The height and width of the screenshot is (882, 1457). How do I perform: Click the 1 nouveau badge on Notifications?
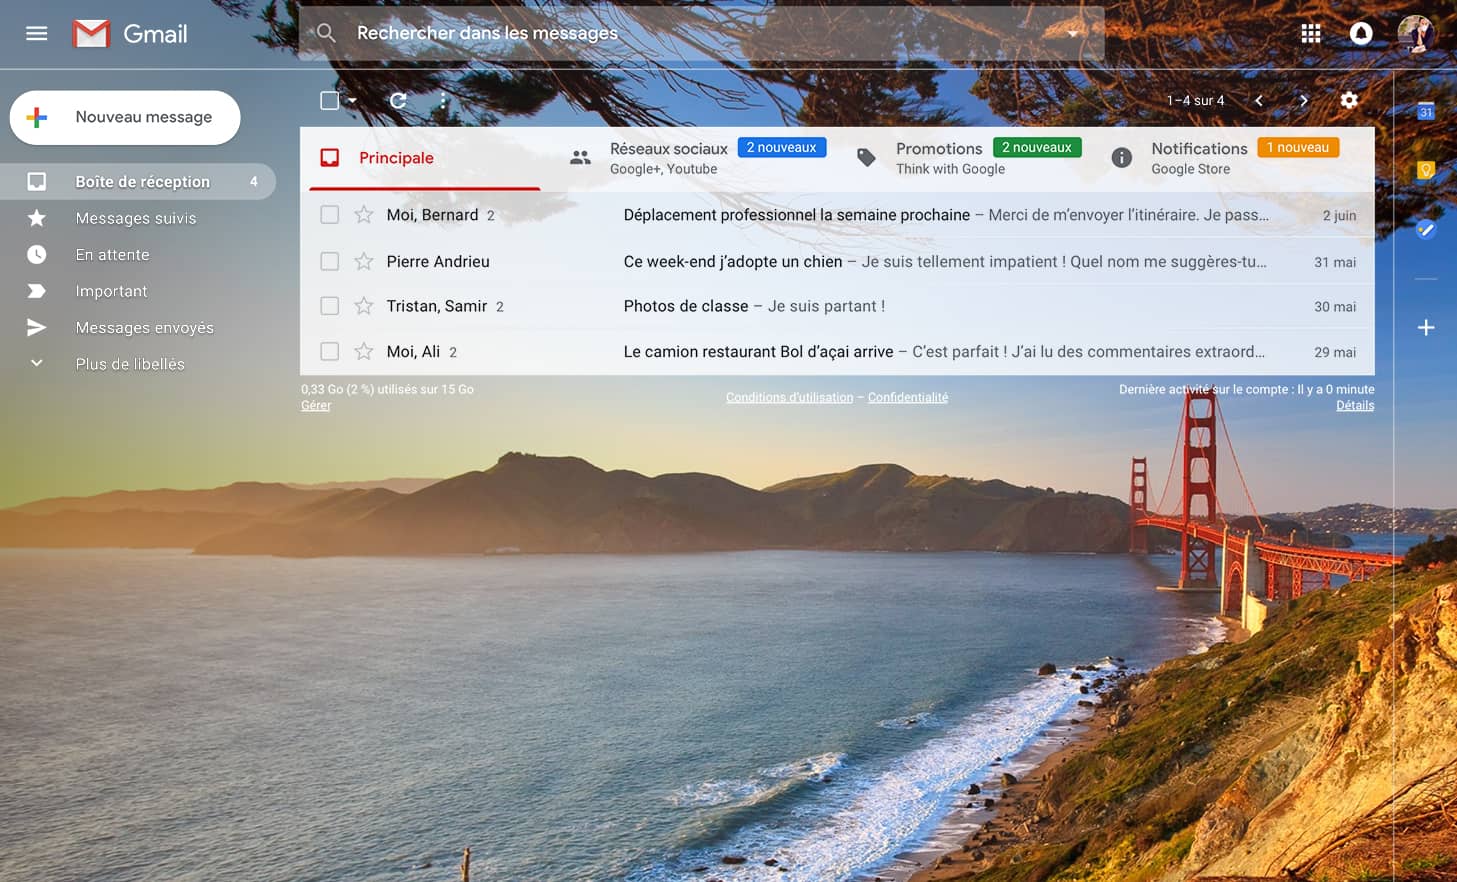coord(1298,147)
